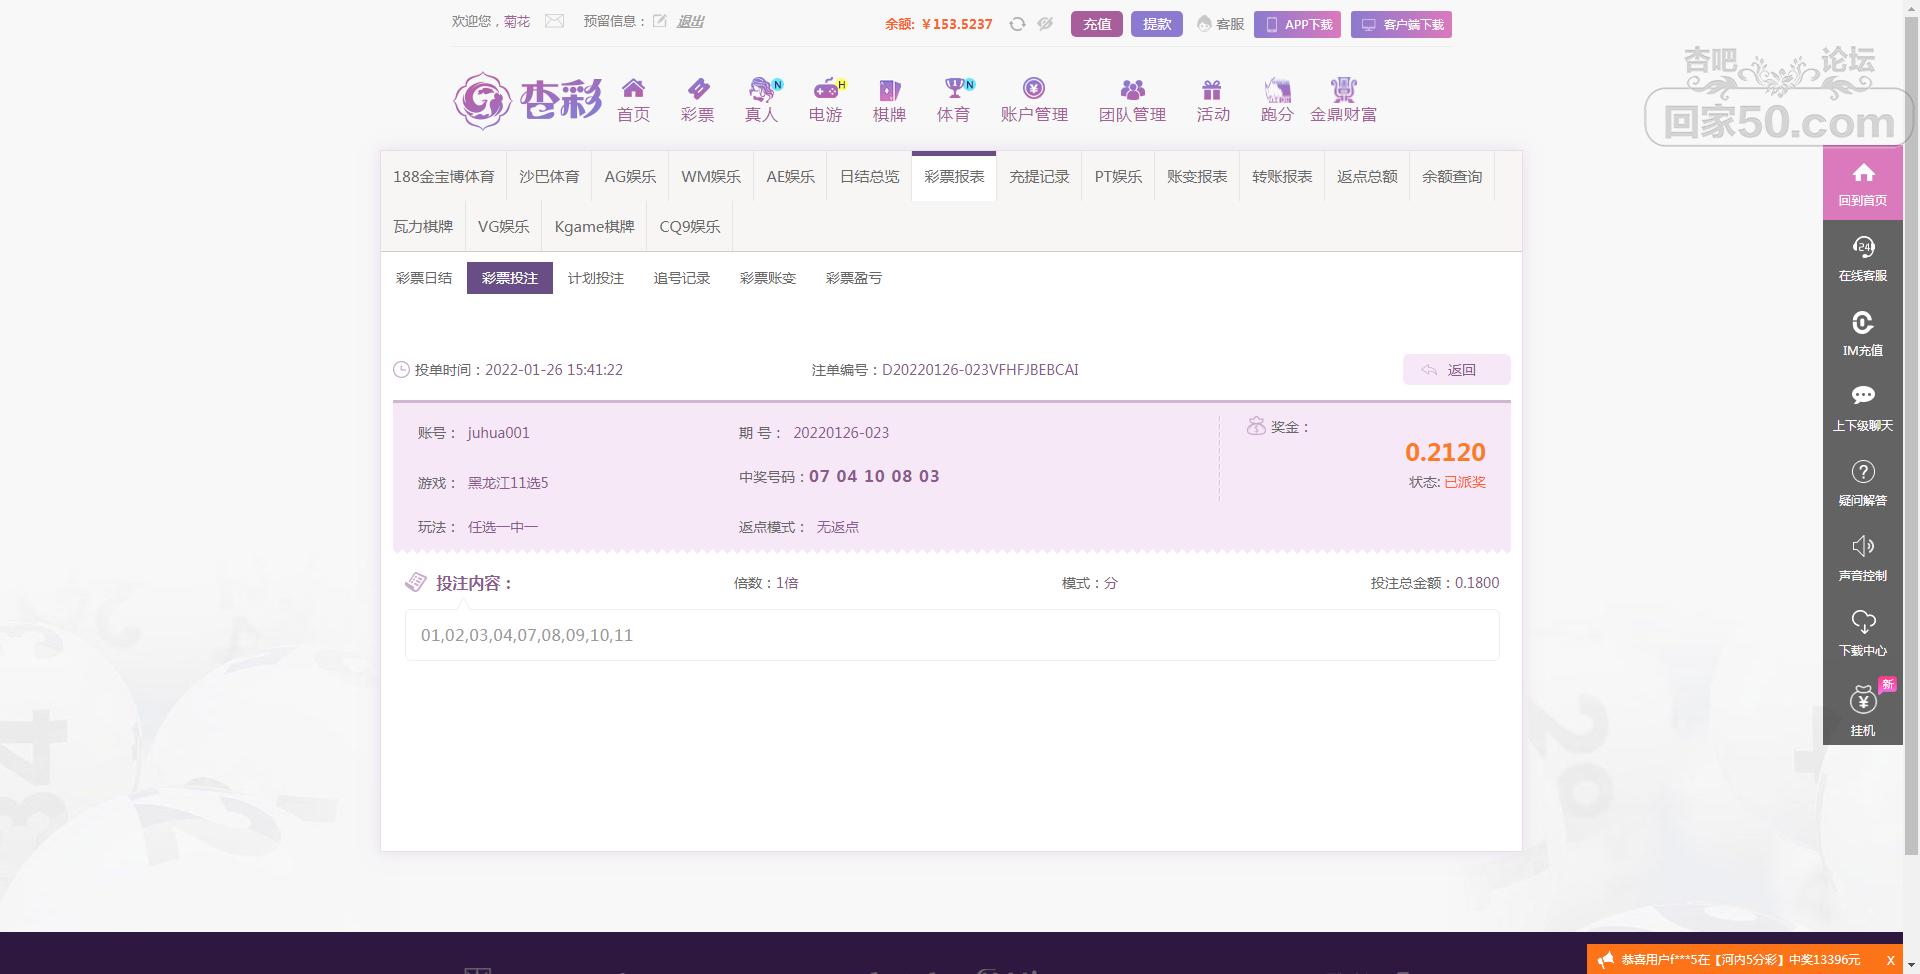Open the 彩票盈亏 sub-tab
The width and height of the screenshot is (1920, 974).
pos(854,278)
